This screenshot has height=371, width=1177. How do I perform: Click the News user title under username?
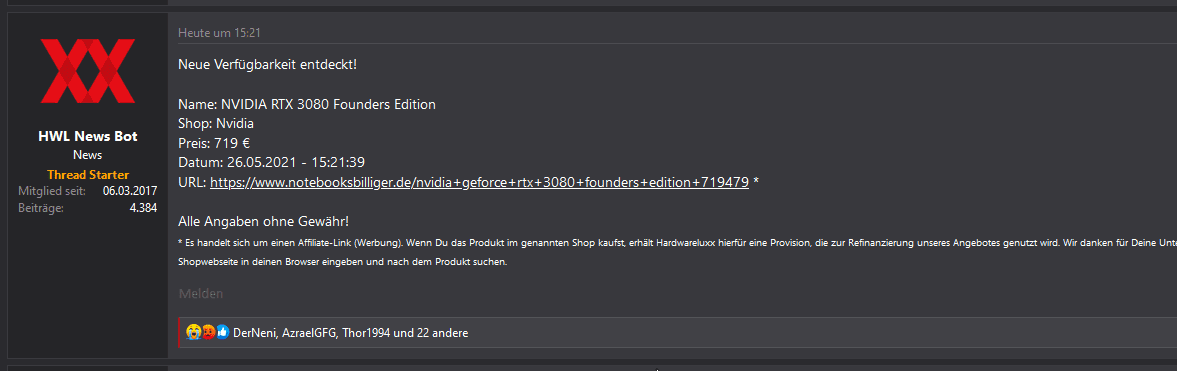(88, 155)
